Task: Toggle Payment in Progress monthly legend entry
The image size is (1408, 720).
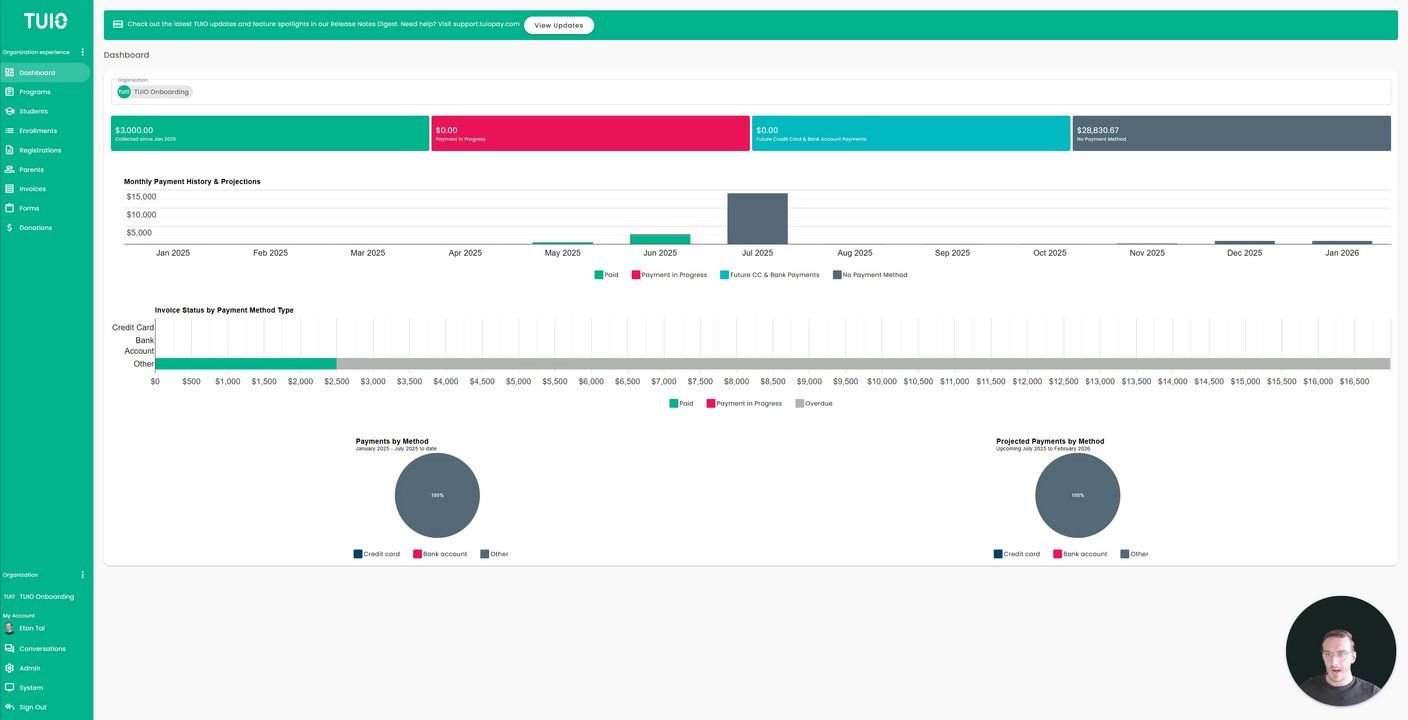Action: pos(669,275)
